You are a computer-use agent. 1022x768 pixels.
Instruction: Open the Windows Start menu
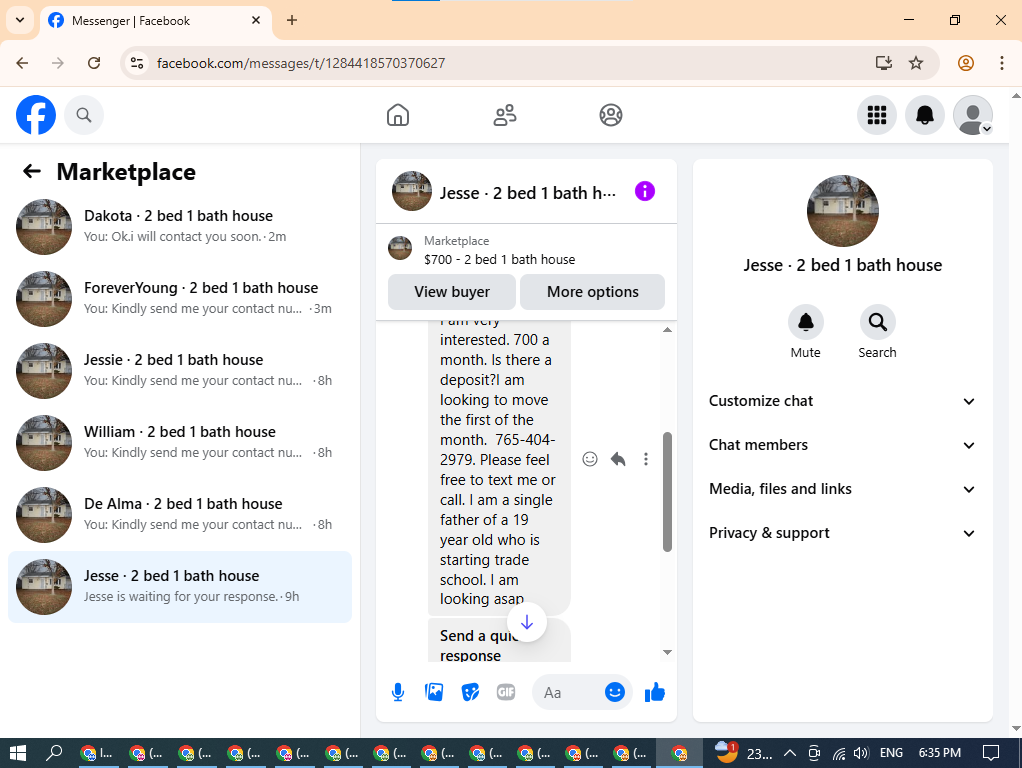coord(18,754)
